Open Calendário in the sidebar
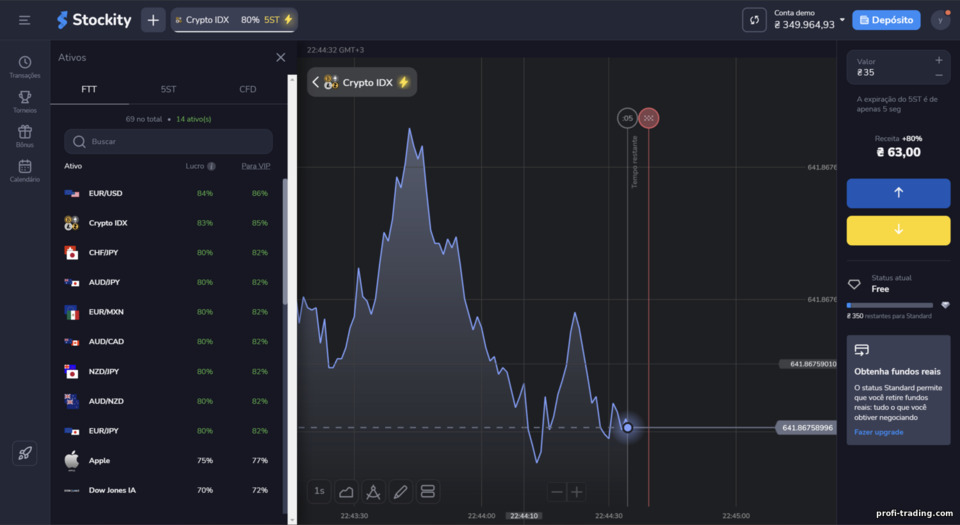 (x=24, y=171)
